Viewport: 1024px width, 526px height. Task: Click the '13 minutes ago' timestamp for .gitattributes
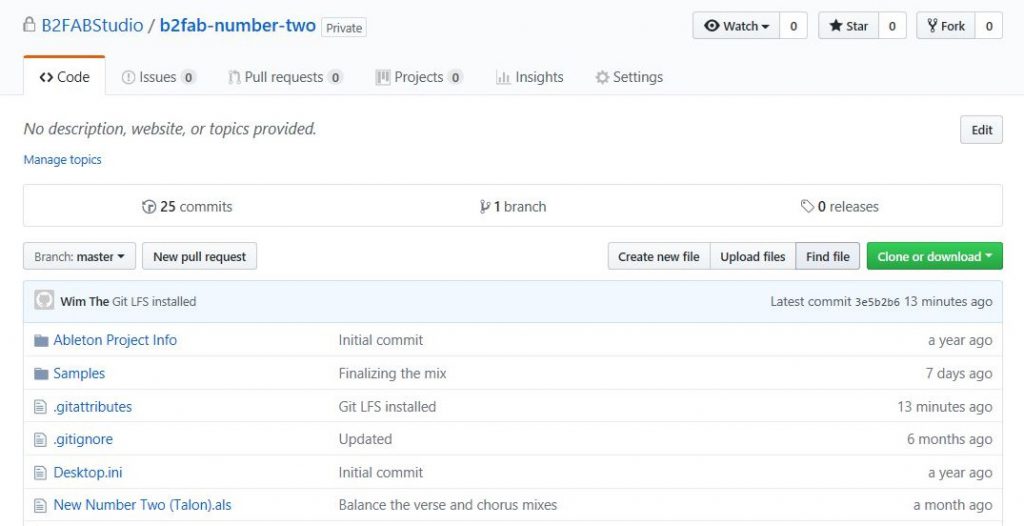[945, 406]
